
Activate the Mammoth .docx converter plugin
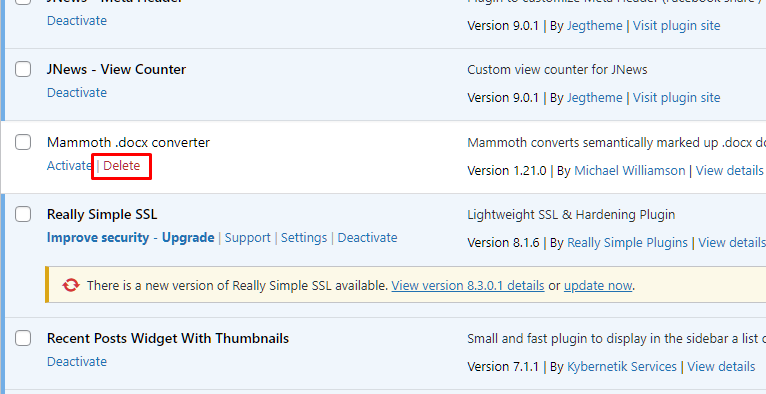[x=69, y=166]
